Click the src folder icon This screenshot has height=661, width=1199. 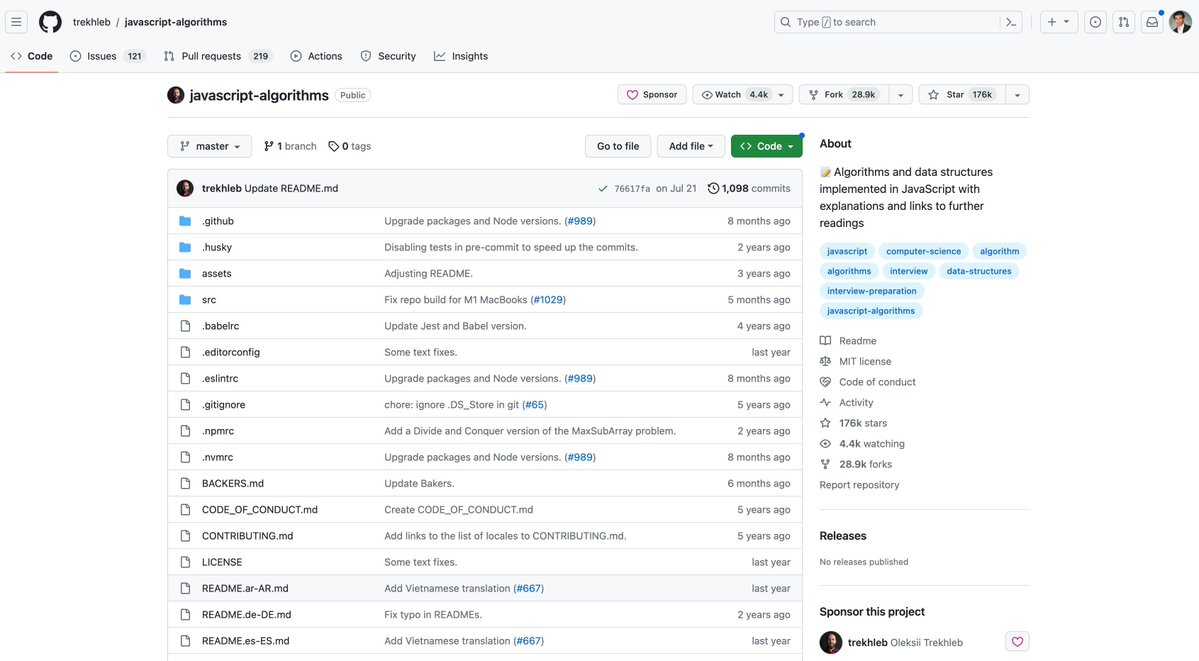(x=185, y=300)
